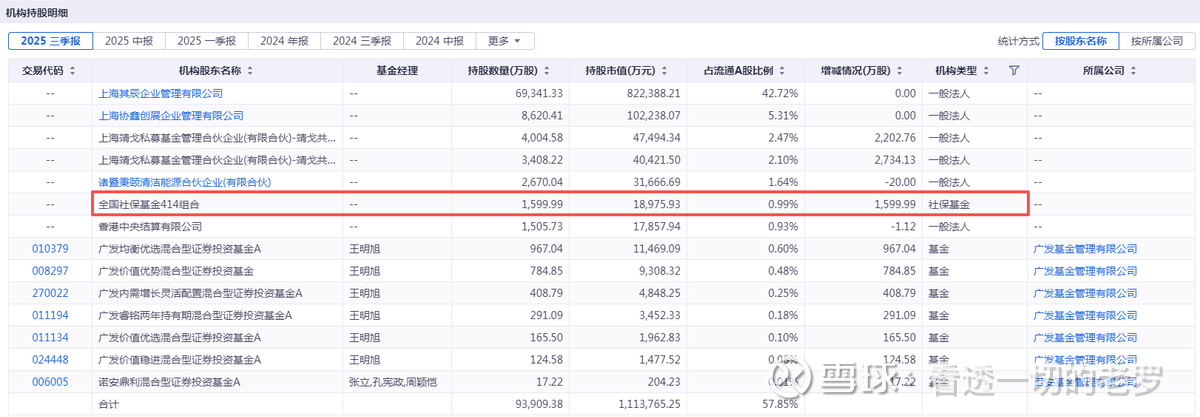Switch to the 2025 中报 tab
1200x417 pixels.
(129, 41)
